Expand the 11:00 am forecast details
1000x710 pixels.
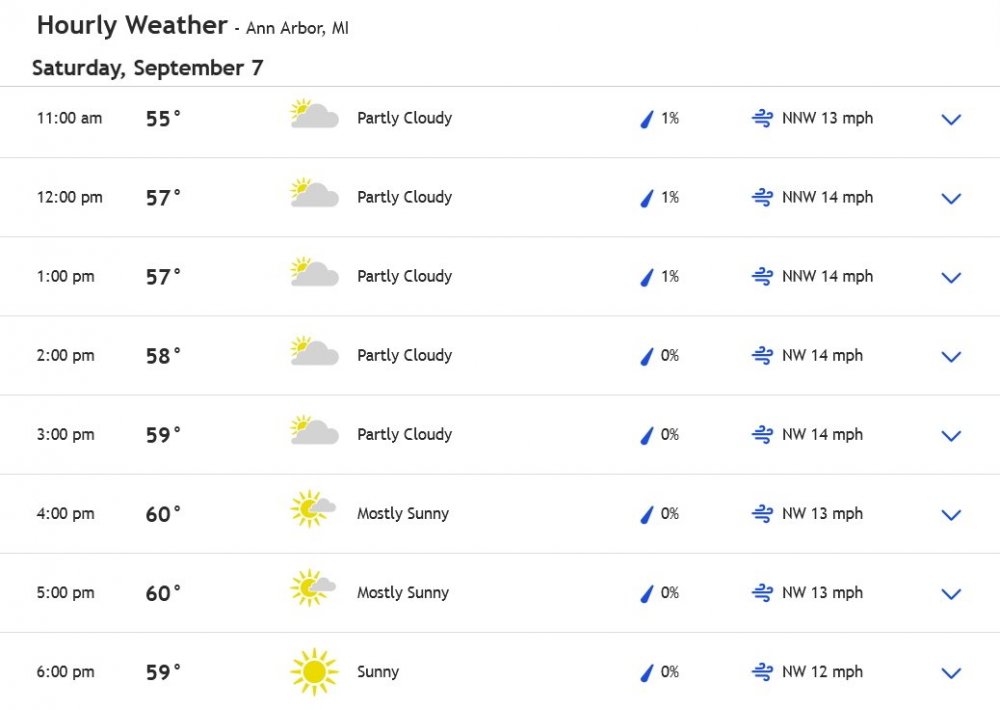[951, 119]
